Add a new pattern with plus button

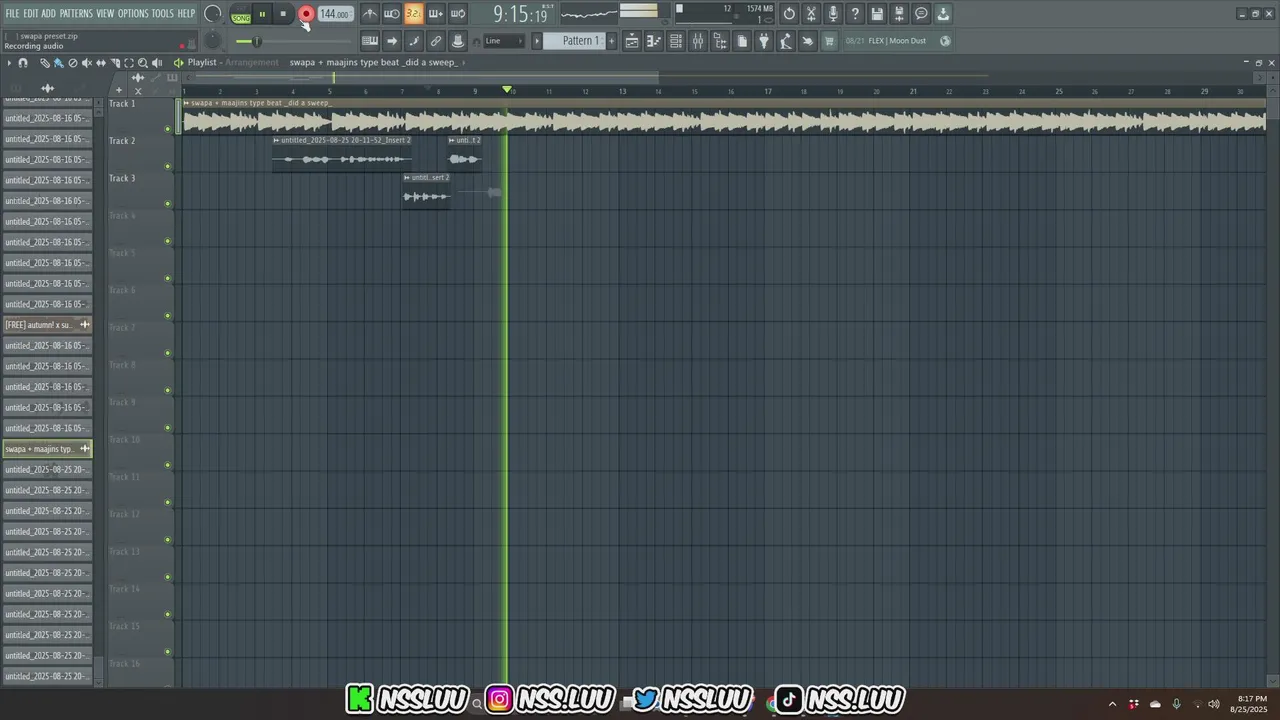612,41
